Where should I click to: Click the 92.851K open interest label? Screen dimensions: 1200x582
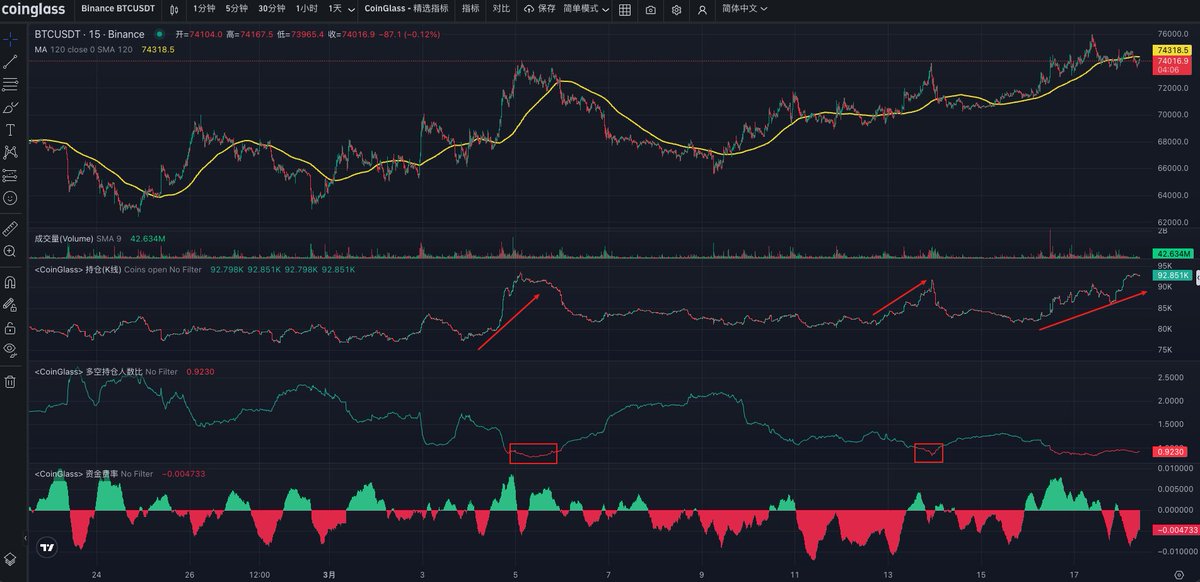click(x=1171, y=275)
